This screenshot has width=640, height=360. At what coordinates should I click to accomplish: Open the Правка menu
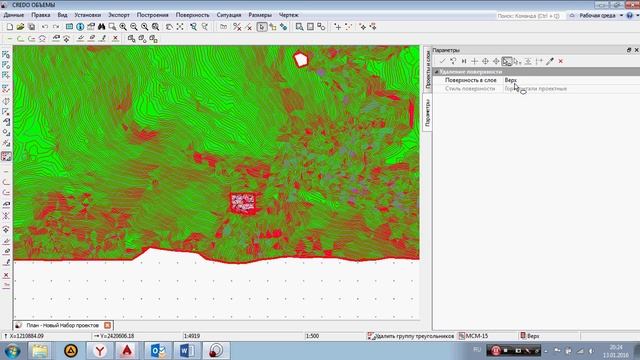coord(41,15)
